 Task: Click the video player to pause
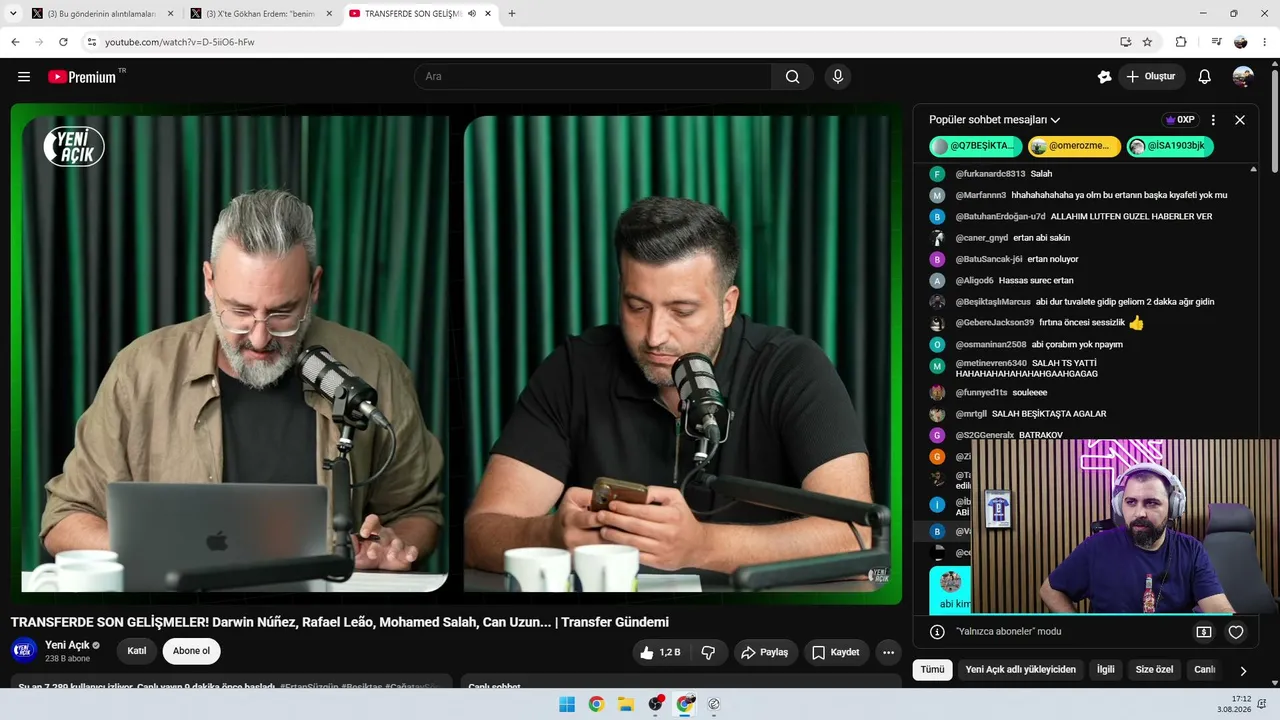click(x=456, y=354)
